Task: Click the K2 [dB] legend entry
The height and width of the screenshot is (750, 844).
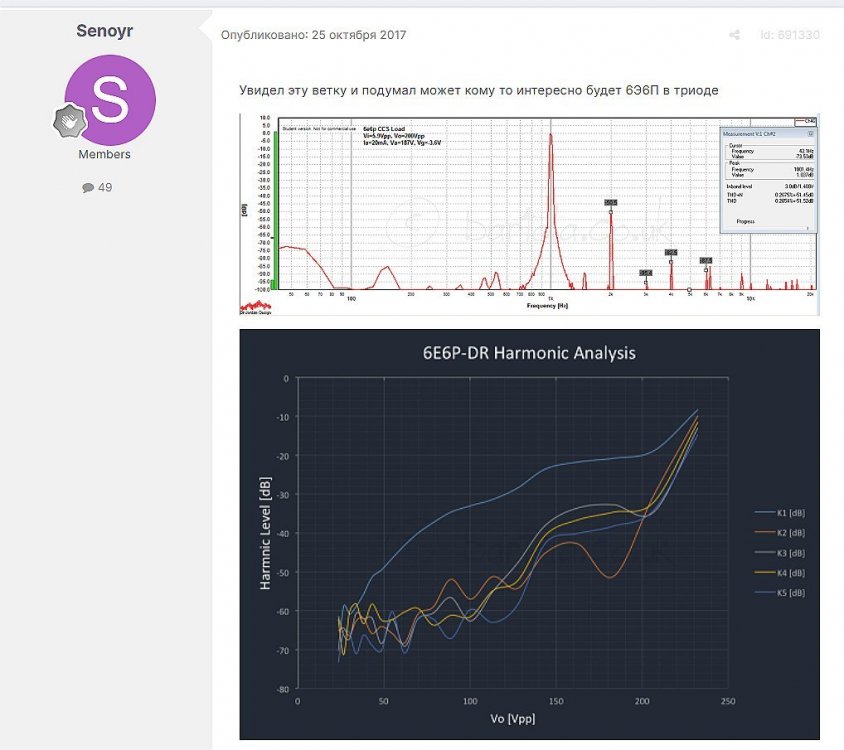Action: coord(781,533)
